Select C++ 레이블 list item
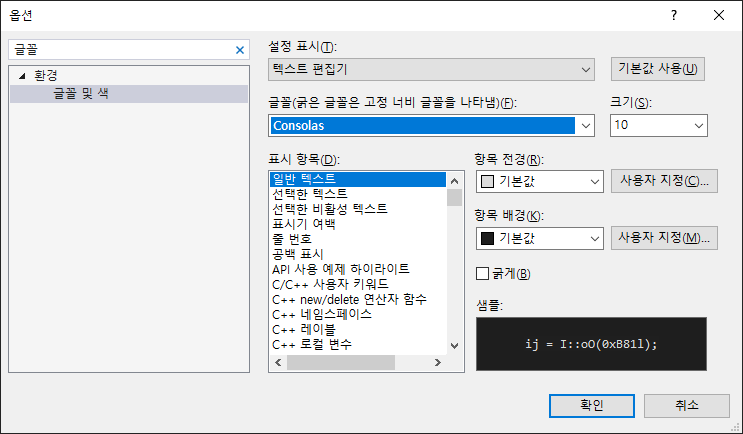The height and width of the screenshot is (434, 743). coord(358,330)
